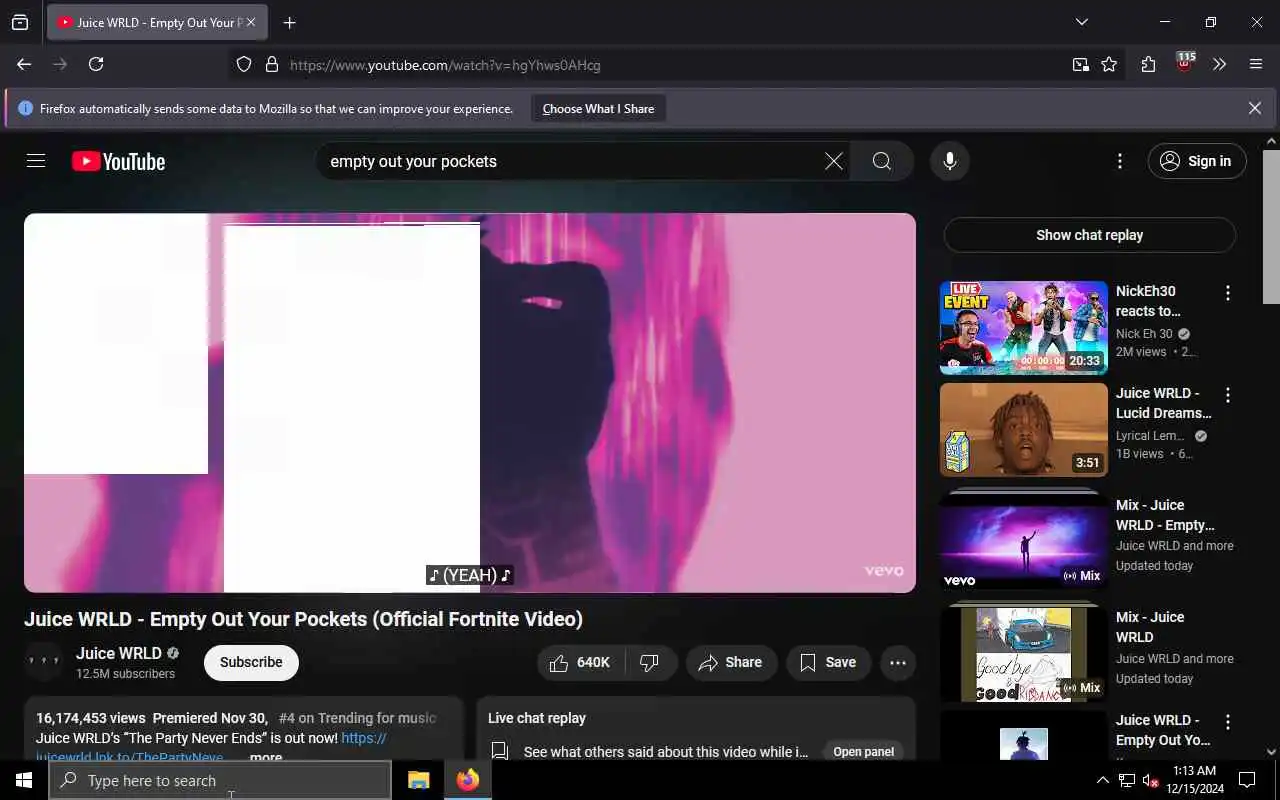This screenshot has width=1280, height=800.
Task: Open YouTube settings three-dot menu
Action: (x=1120, y=161)
